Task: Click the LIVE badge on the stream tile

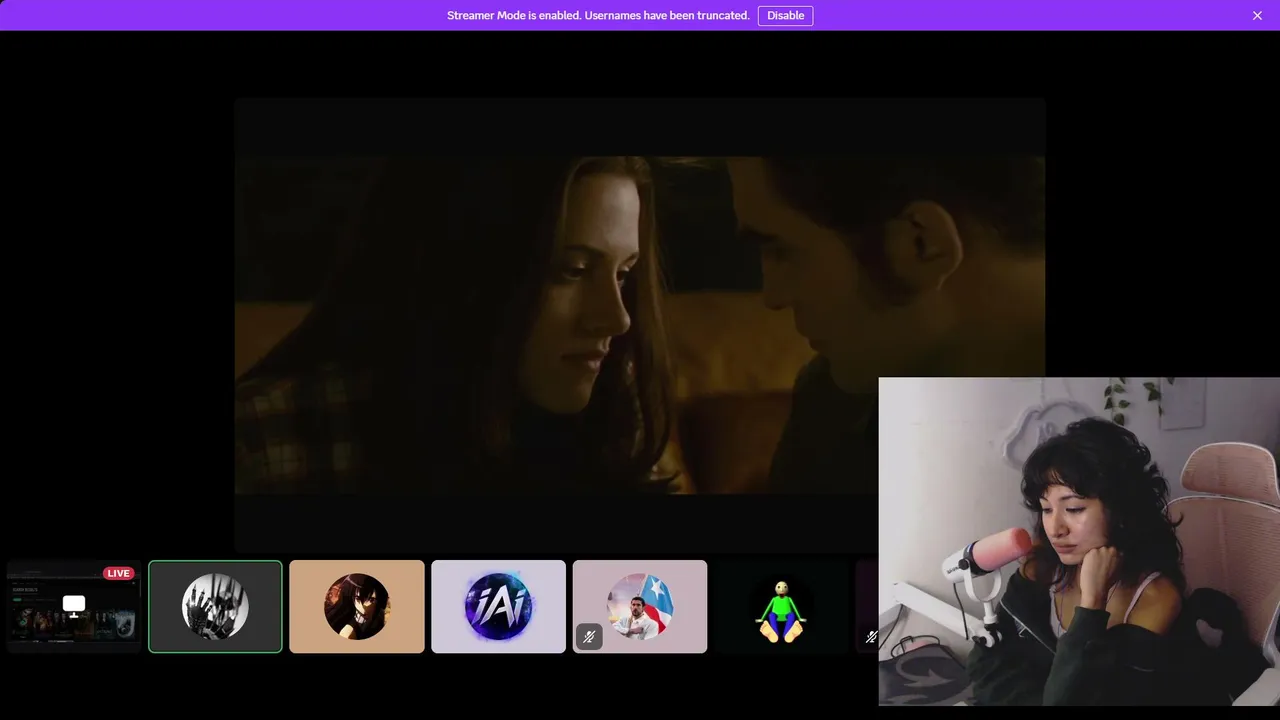Action: 119,573
